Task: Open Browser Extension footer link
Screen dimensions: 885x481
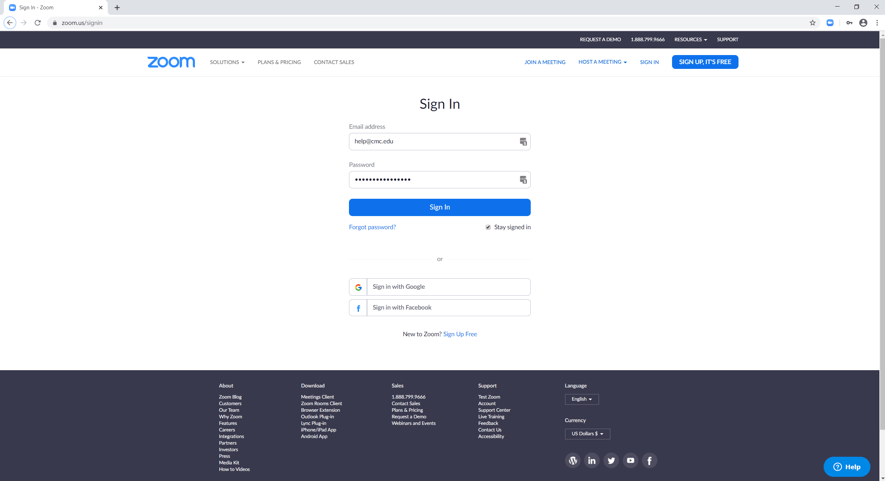Action: (x=320, y=410)
